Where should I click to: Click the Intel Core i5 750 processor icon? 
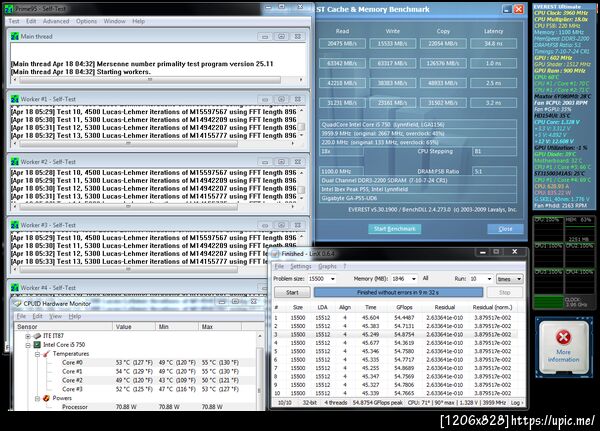click(37, 344)
